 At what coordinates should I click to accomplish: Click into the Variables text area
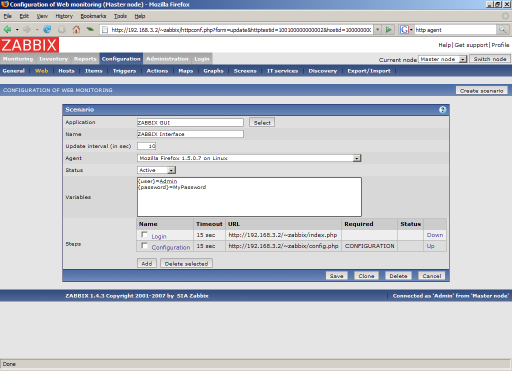249,197
